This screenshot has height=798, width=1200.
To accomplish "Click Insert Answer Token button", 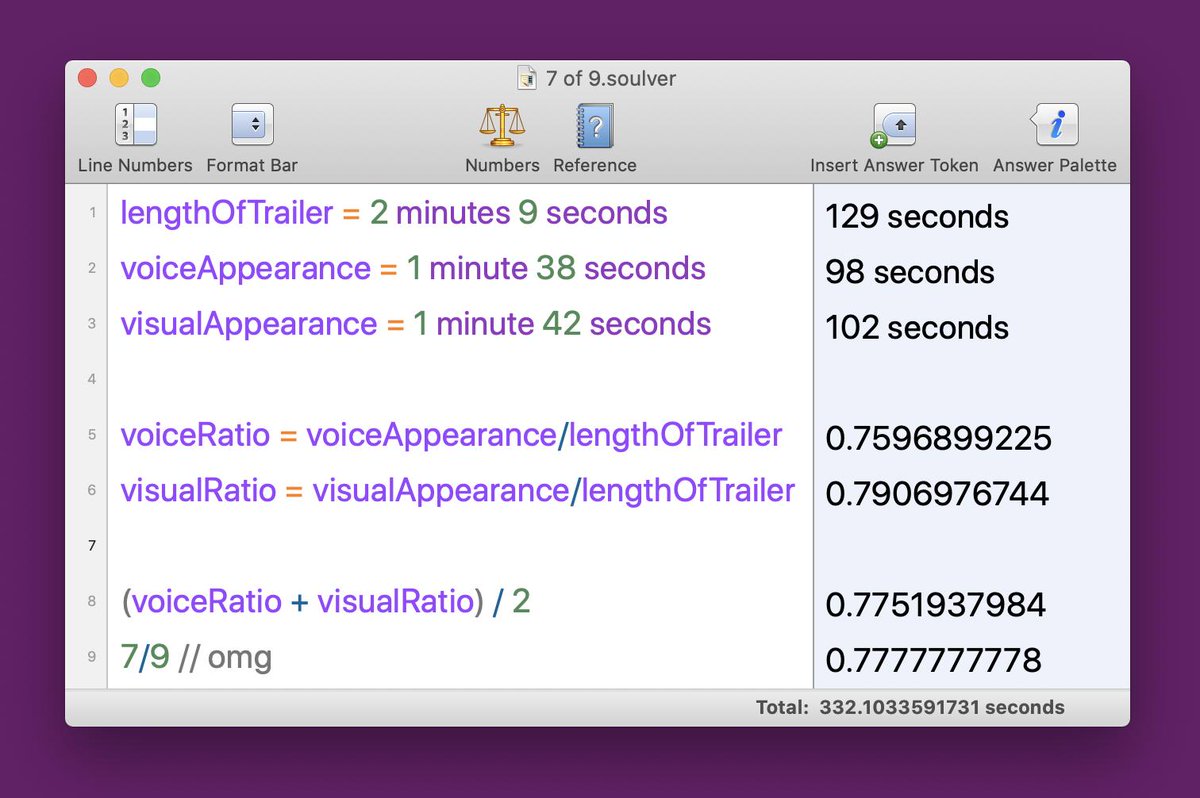I will pos(894,138).
